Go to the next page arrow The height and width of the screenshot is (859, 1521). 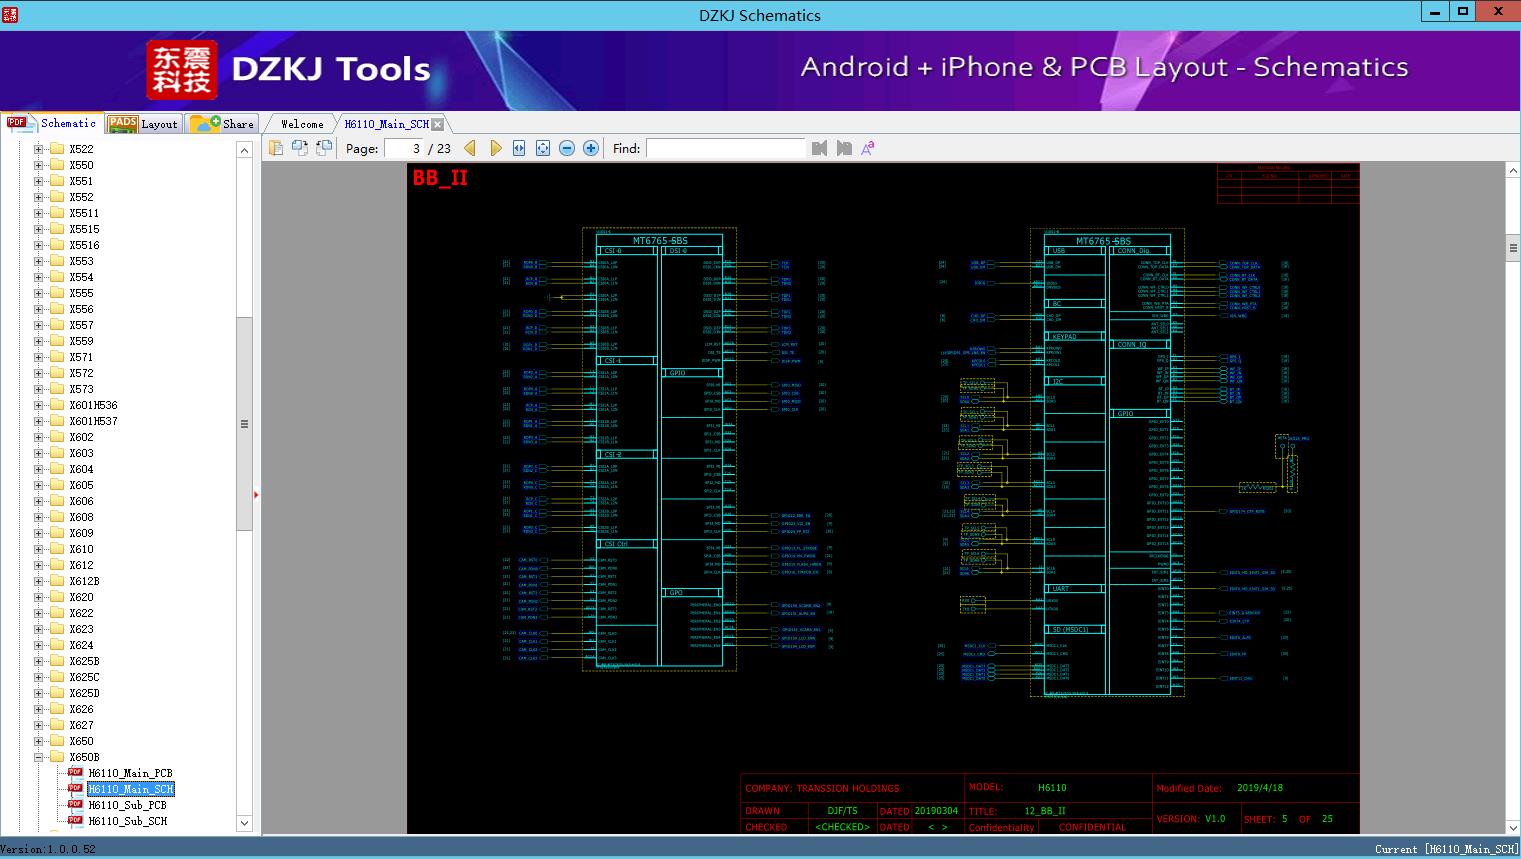pos(496,148)
